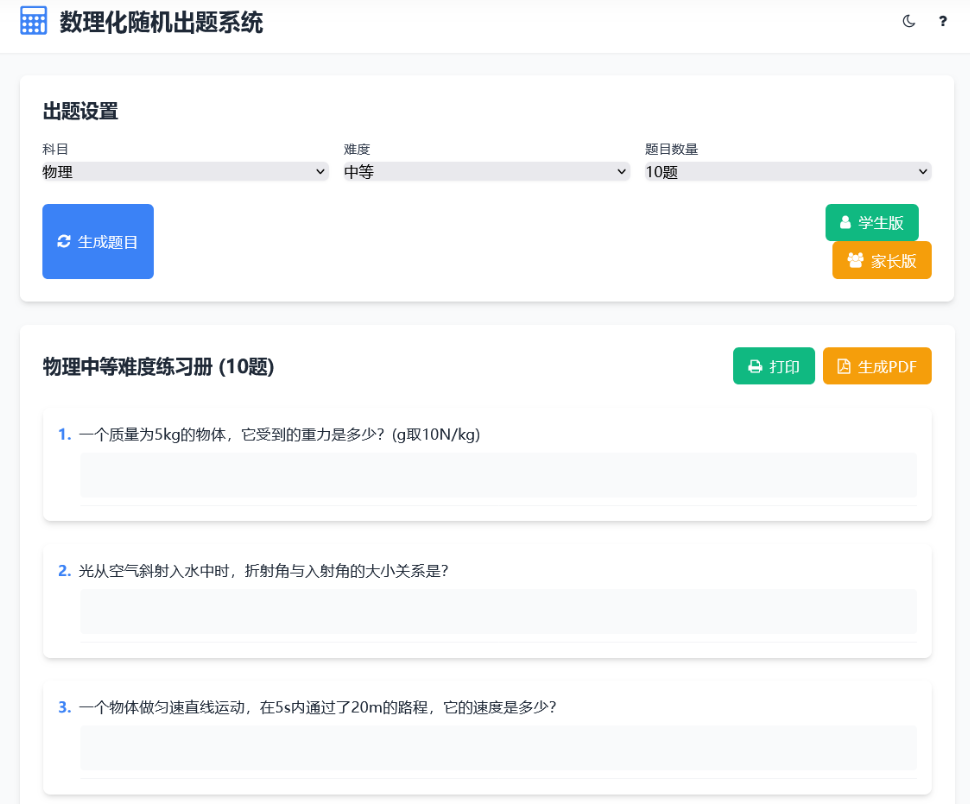The width and height of the screenshot is (970, 804).
Task: Click the 打印 print button
Action: click(x=773, y=365)
